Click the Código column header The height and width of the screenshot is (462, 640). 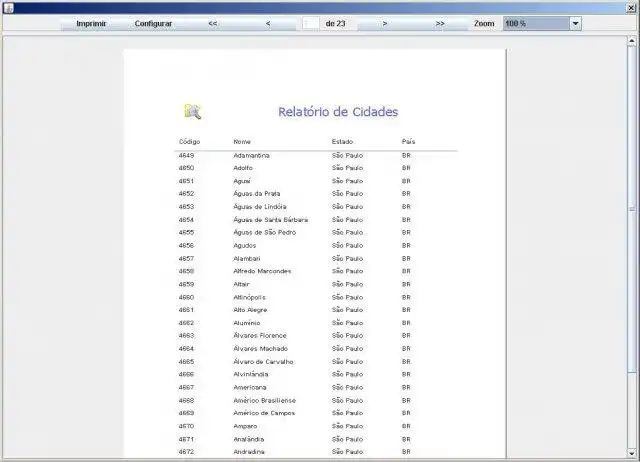point(189,142)
